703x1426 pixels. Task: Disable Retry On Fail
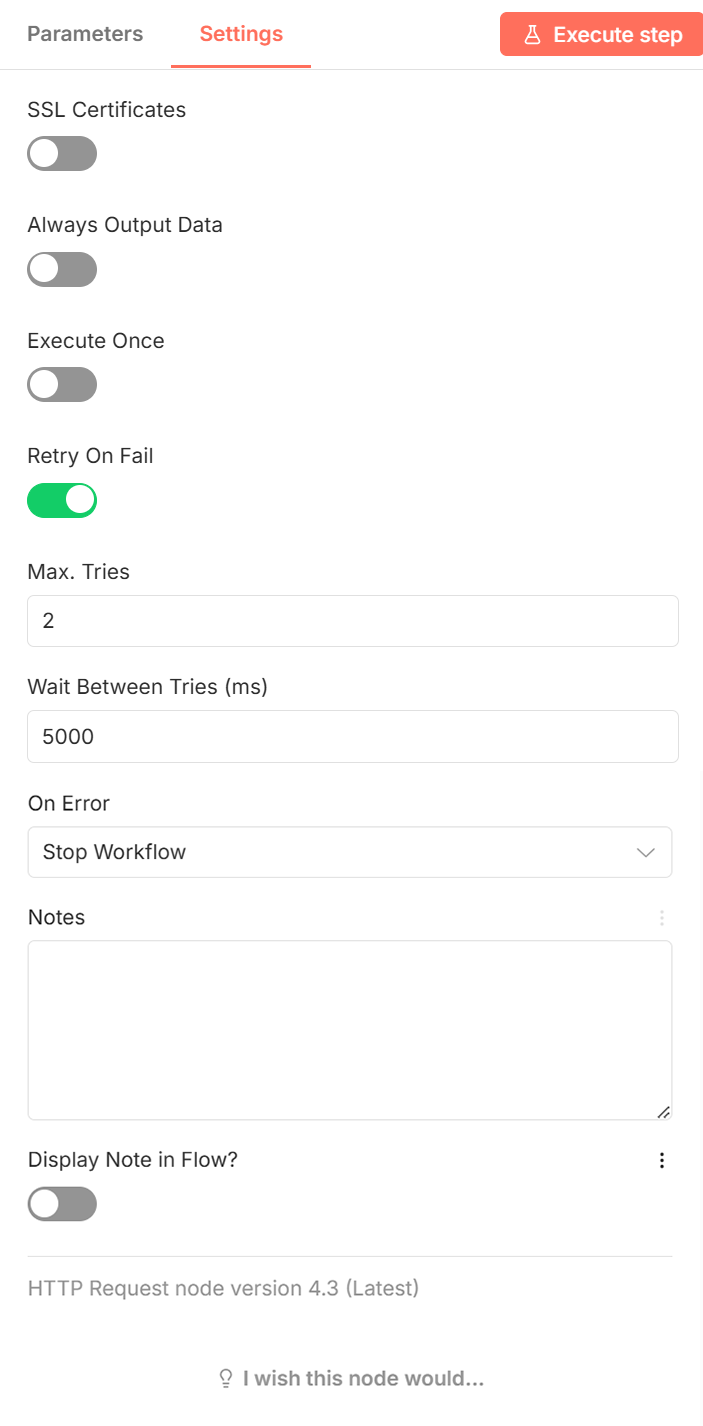[x=62, y=500]
